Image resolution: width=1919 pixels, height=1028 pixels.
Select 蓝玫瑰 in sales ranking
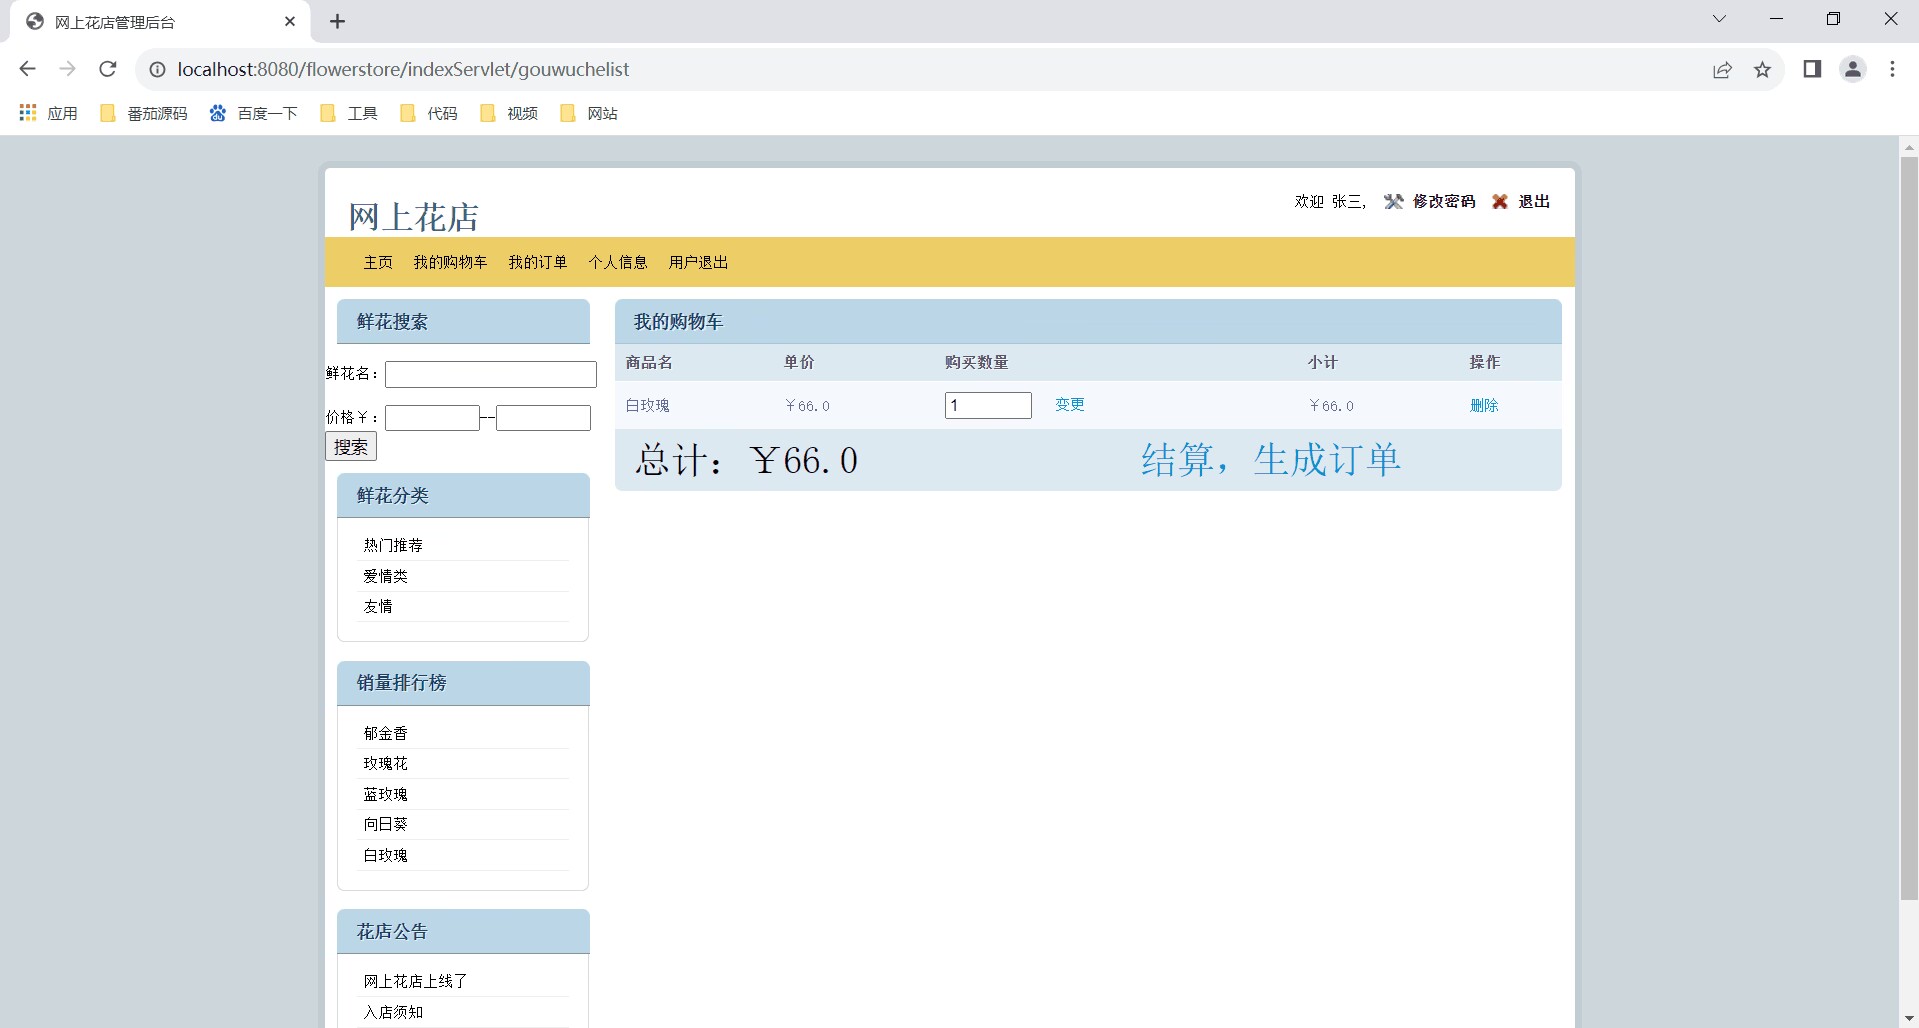386,794
